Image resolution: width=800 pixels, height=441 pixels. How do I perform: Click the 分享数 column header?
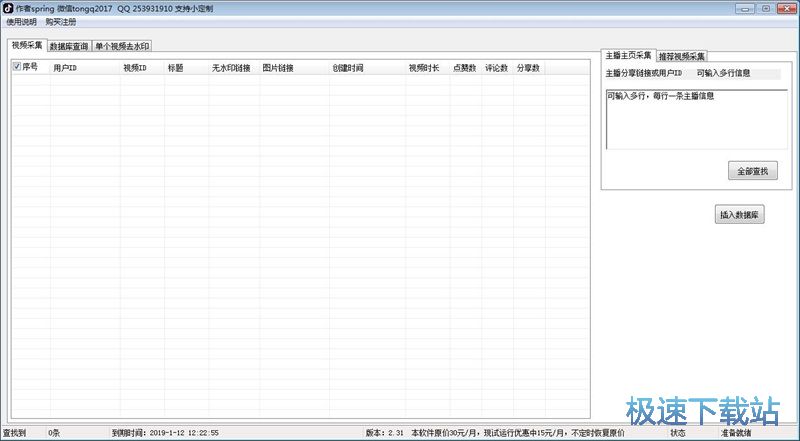click(x=529, y=68)
